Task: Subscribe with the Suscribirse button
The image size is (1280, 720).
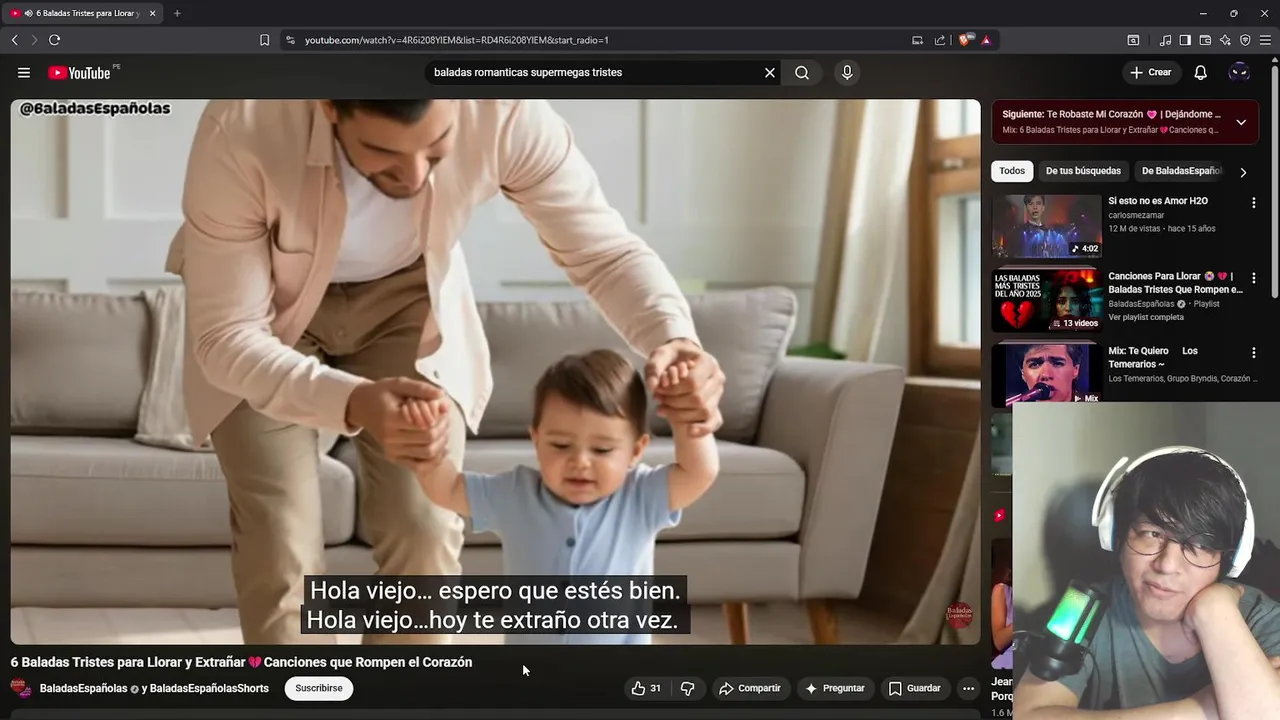Action: coord(319,688)
